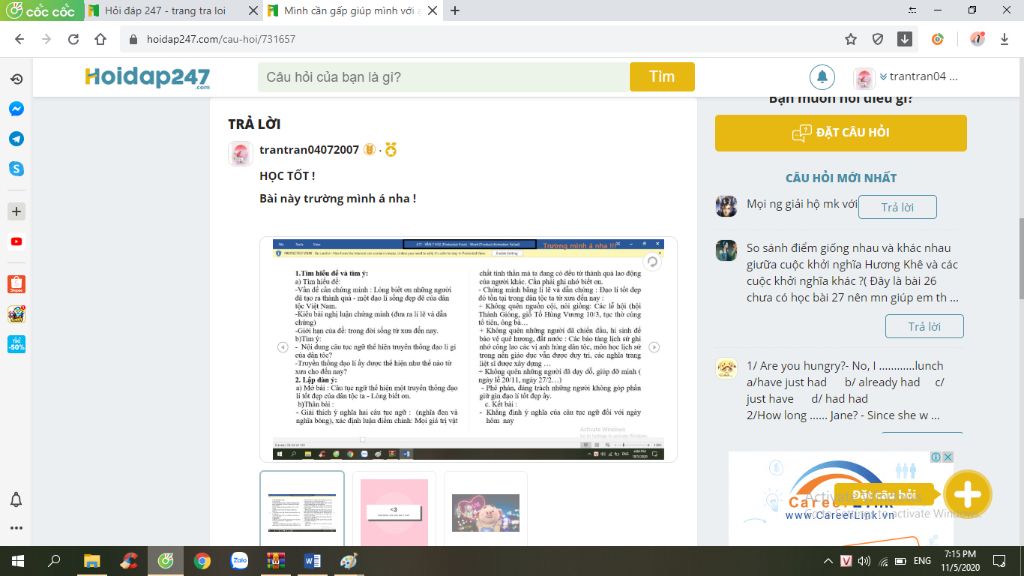Open File Explorer from the taskbar
The height and width of the screenshot is (576, 1024).
[x=91, y=561]
